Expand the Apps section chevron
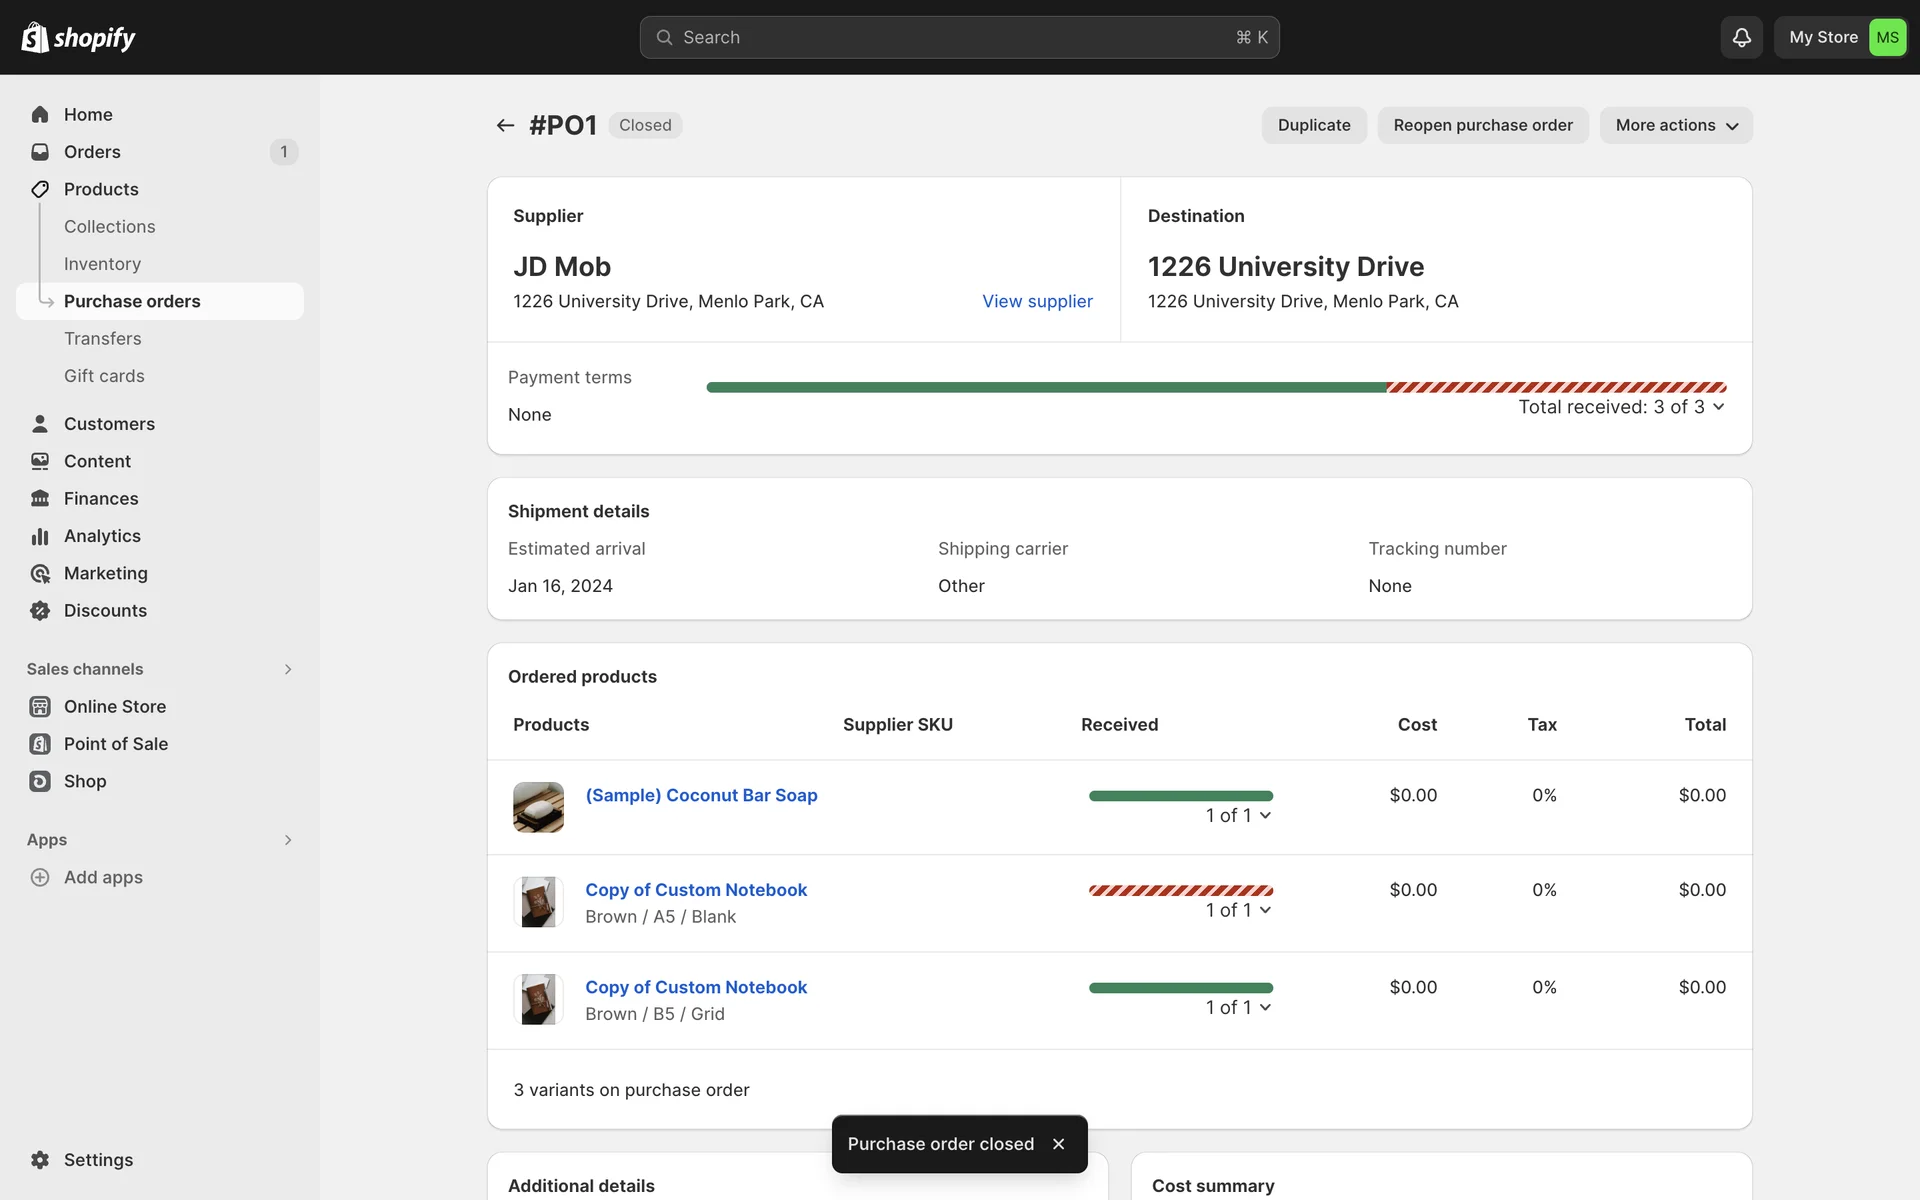 click(287, 840)
